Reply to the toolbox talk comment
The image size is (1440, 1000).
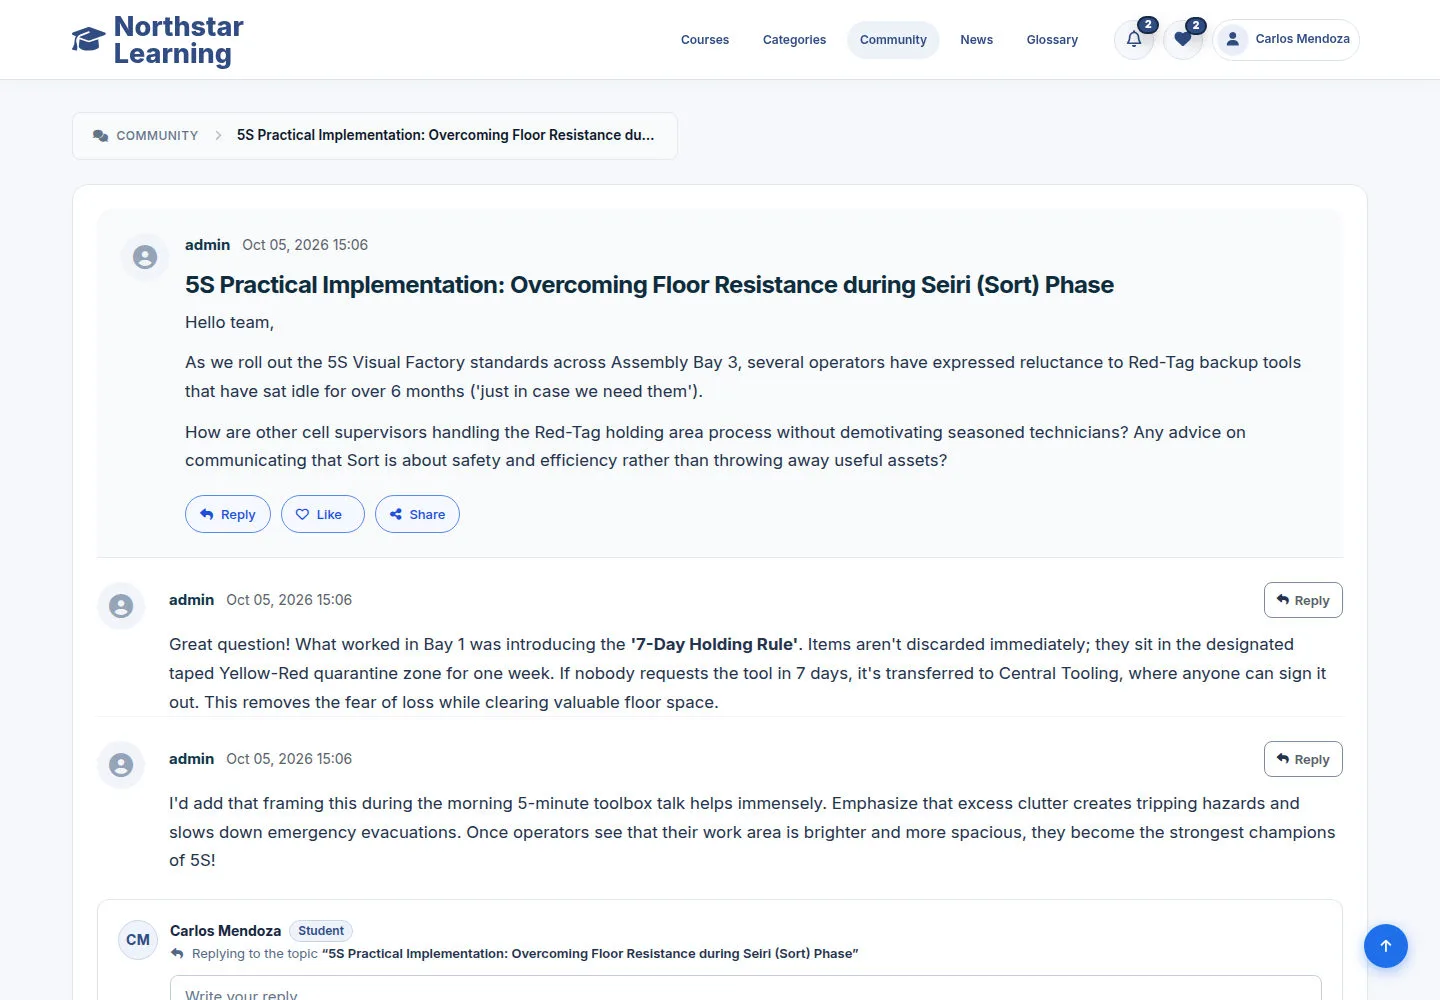tap(1303, 759)
